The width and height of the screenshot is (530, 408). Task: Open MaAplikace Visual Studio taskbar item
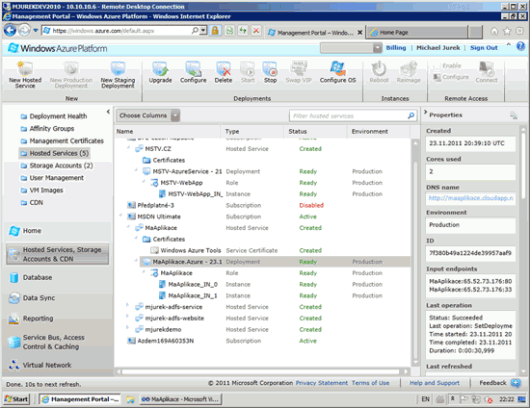point(180,399)
